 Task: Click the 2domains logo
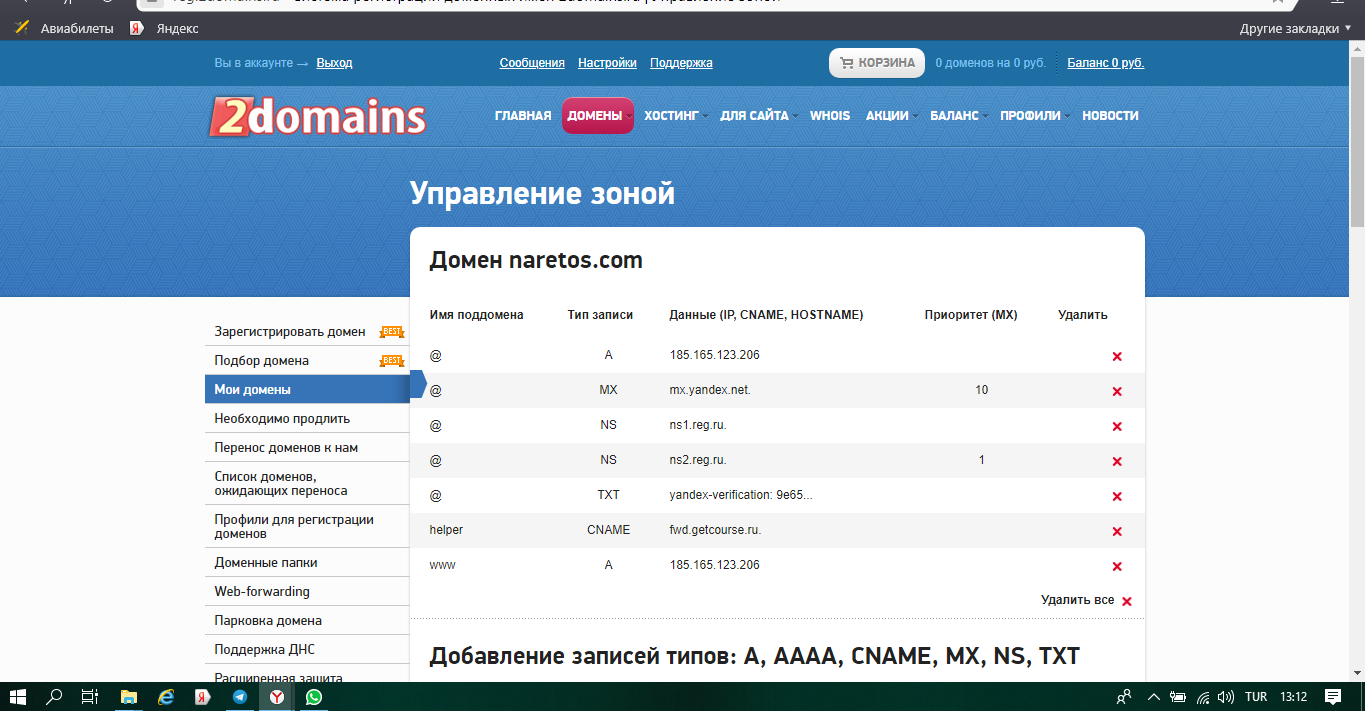317,116
